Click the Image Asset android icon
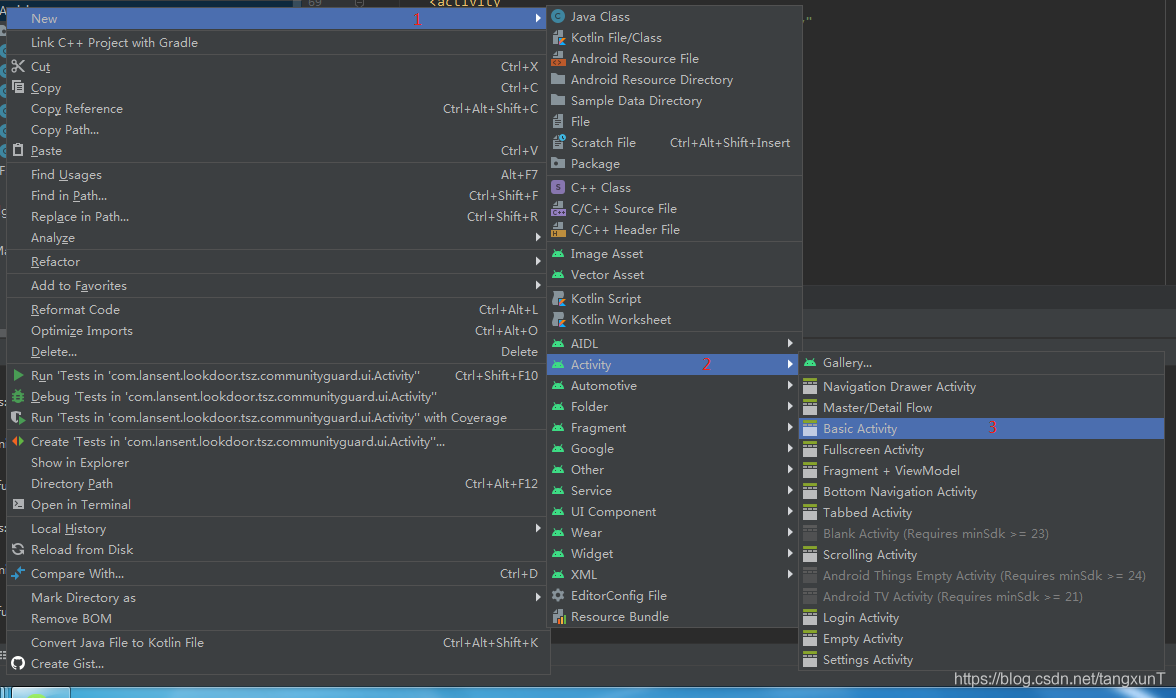1176x698 pixels. click(558, 254)
